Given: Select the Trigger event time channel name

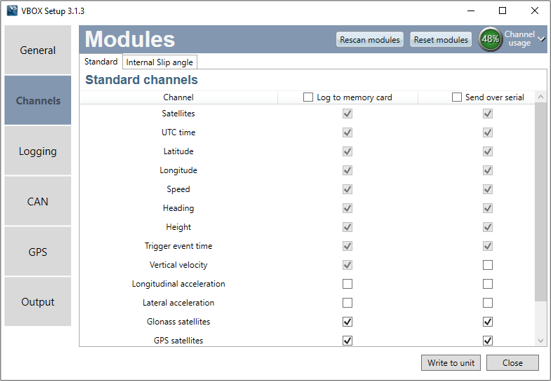Looking at the screenshot, I should (178, 246).
